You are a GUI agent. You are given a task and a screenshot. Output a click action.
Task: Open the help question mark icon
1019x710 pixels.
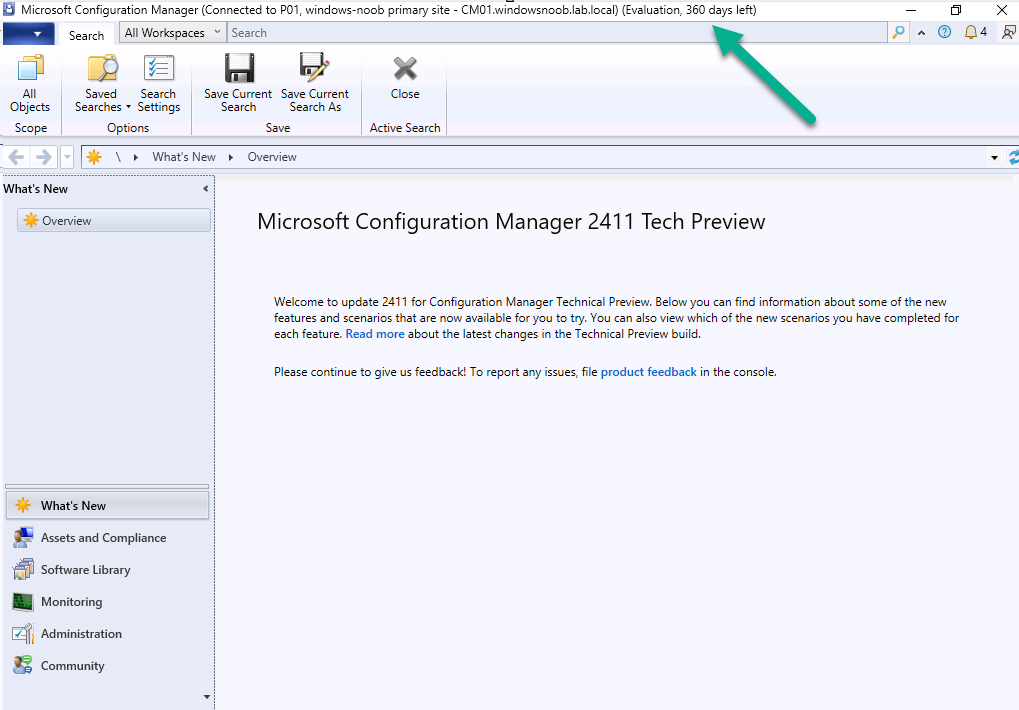pyautogui.click(x=944, y=32)
